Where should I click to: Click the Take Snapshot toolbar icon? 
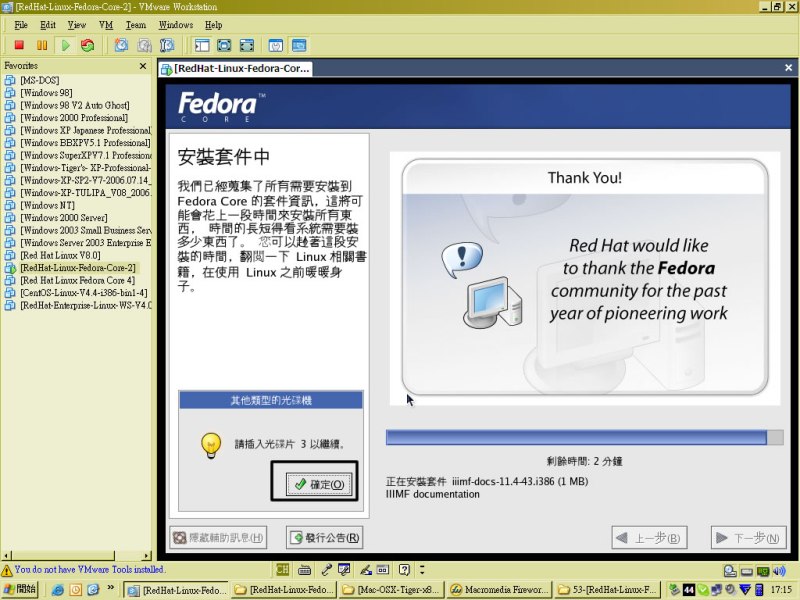(121, 45)
